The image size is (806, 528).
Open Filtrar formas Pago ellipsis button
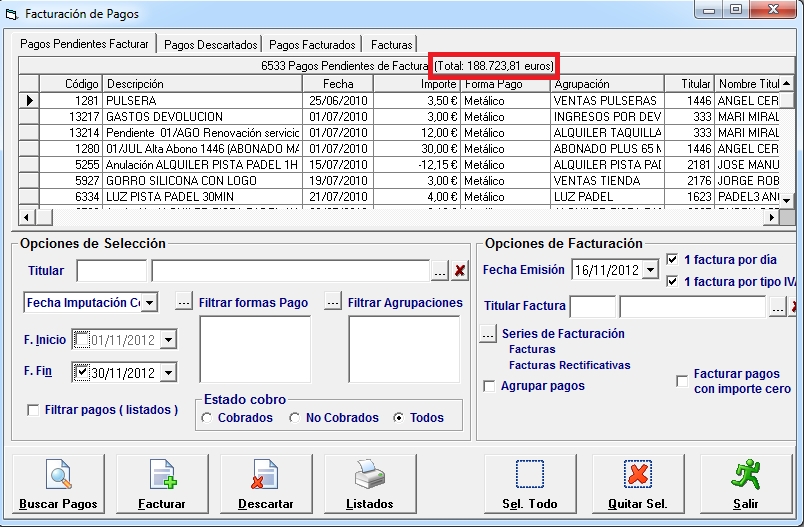(184, 301)
